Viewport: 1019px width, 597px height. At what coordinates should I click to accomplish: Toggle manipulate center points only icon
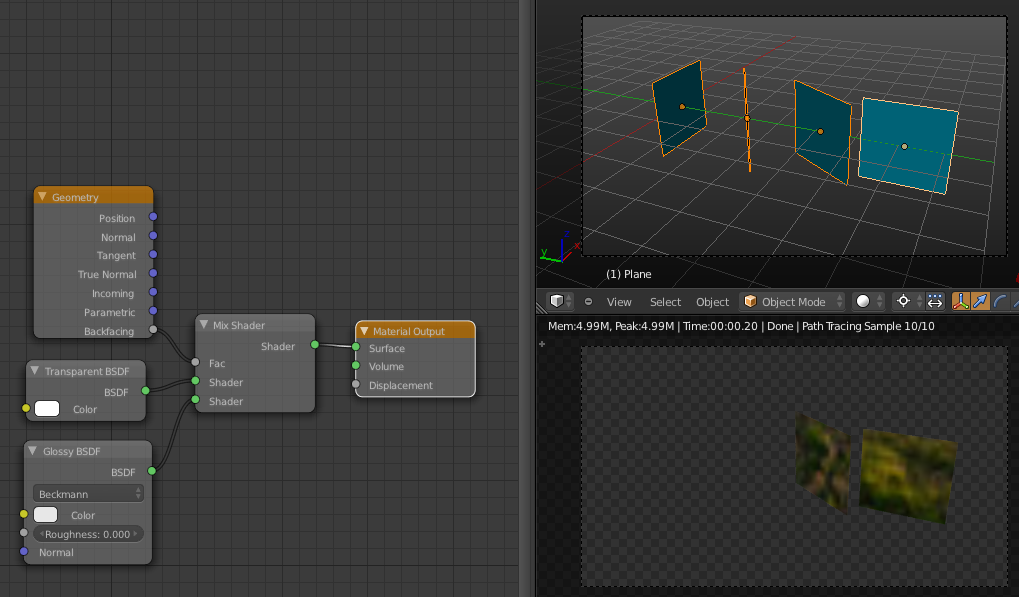(935, 301)
